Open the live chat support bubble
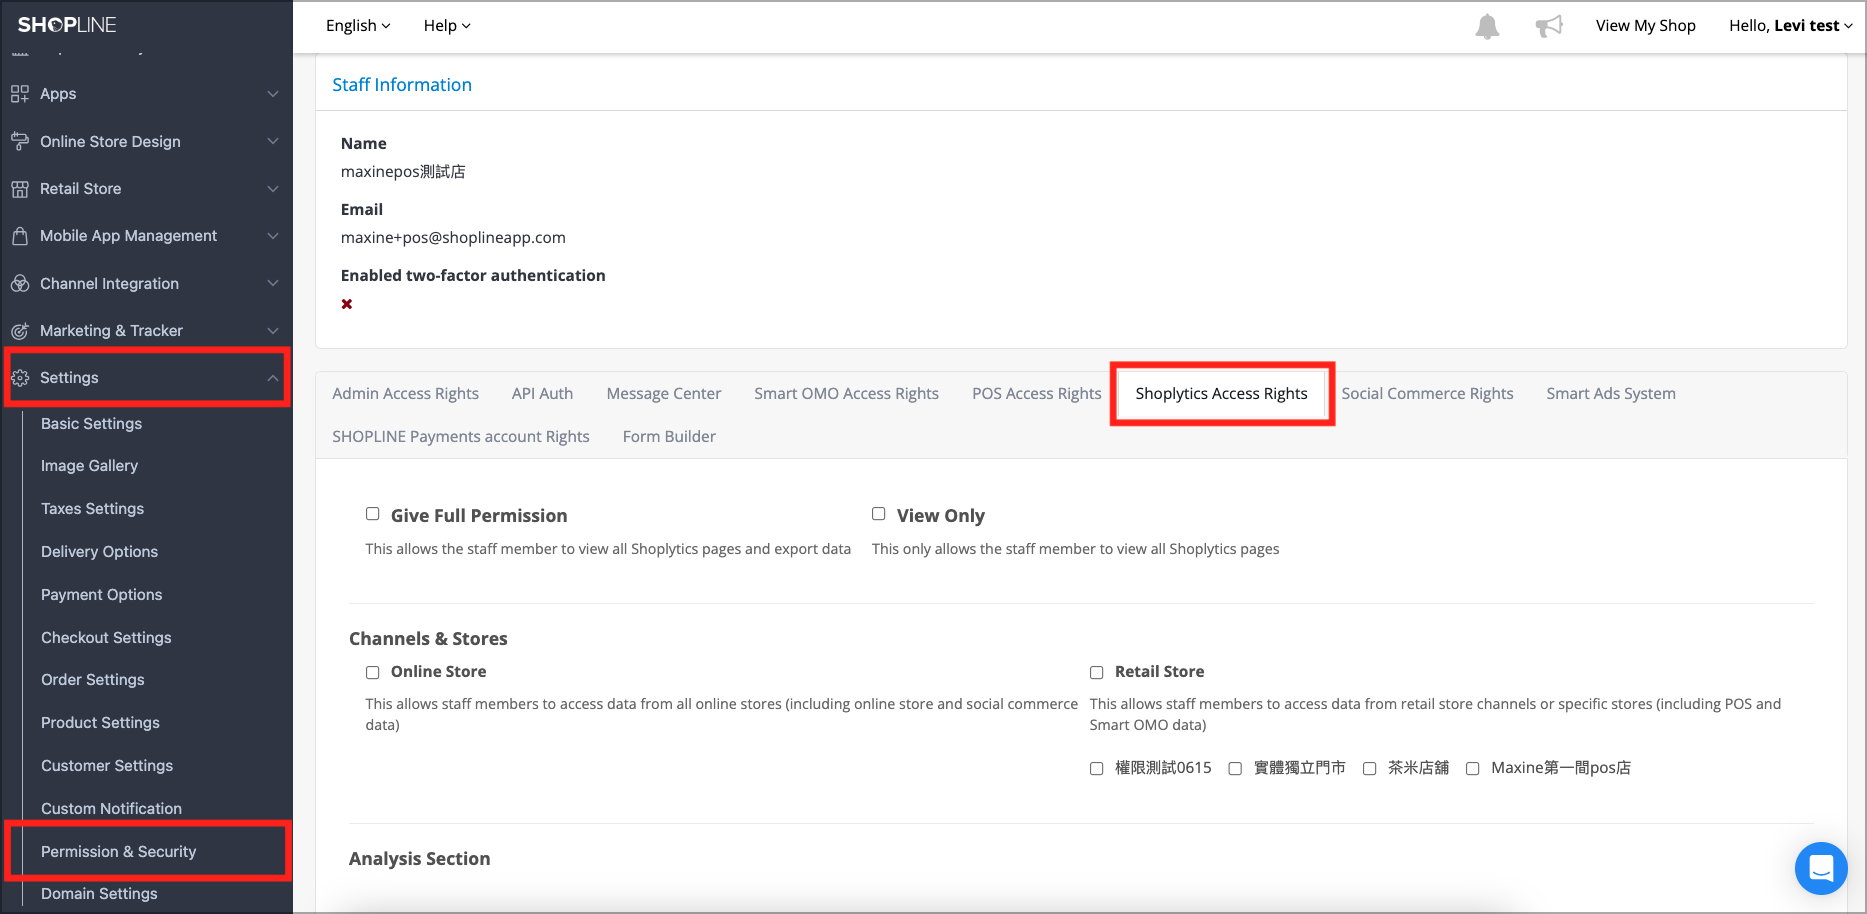The height and width of the screenshot is (914, 1867). (1821, 868)
